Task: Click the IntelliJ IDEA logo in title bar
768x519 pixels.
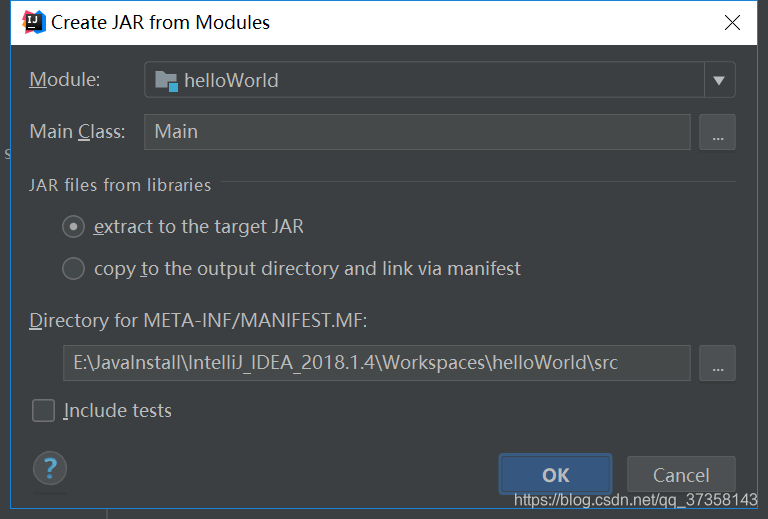Action: [34, 23]
